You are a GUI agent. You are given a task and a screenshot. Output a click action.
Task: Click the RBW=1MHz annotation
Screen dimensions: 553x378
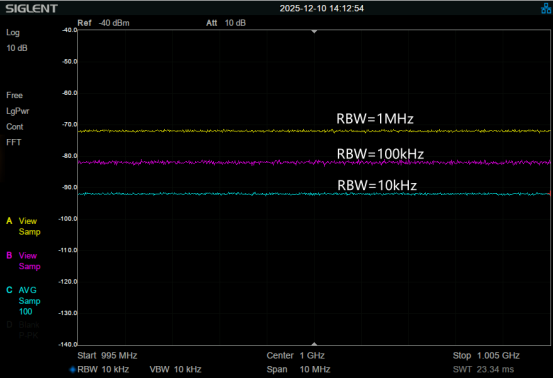[x=375, y=119]
